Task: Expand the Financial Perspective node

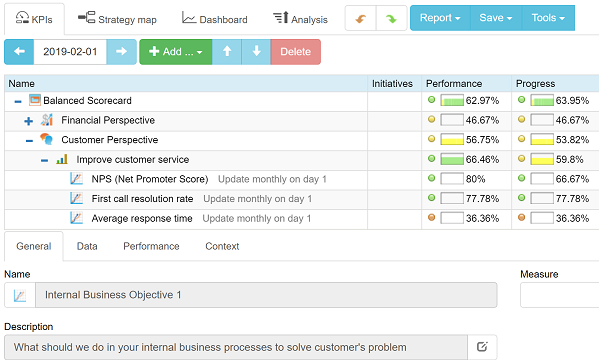Action: point(28,121)
